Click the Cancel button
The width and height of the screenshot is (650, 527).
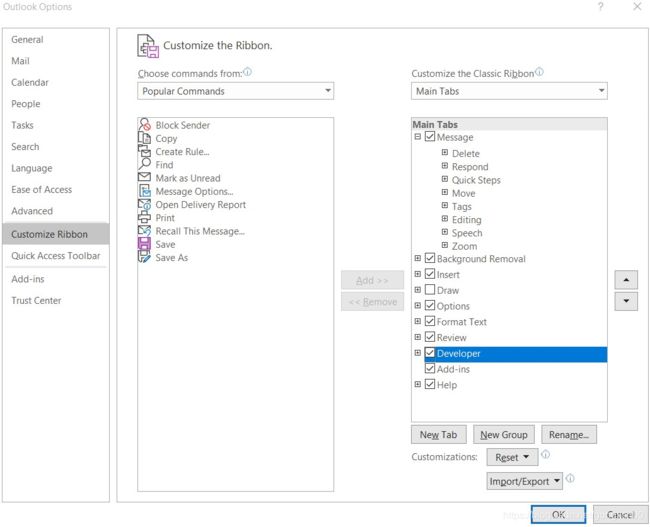click(x=621, y=515)
